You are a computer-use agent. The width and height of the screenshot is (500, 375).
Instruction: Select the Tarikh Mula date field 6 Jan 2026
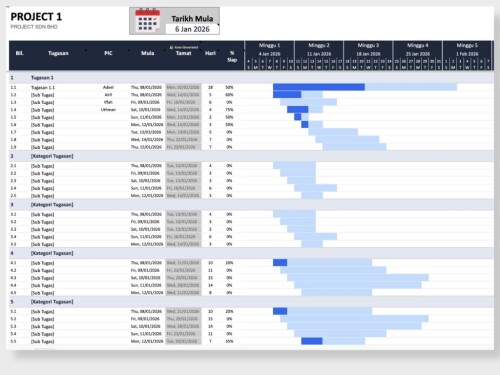click(x=192, y=29)
